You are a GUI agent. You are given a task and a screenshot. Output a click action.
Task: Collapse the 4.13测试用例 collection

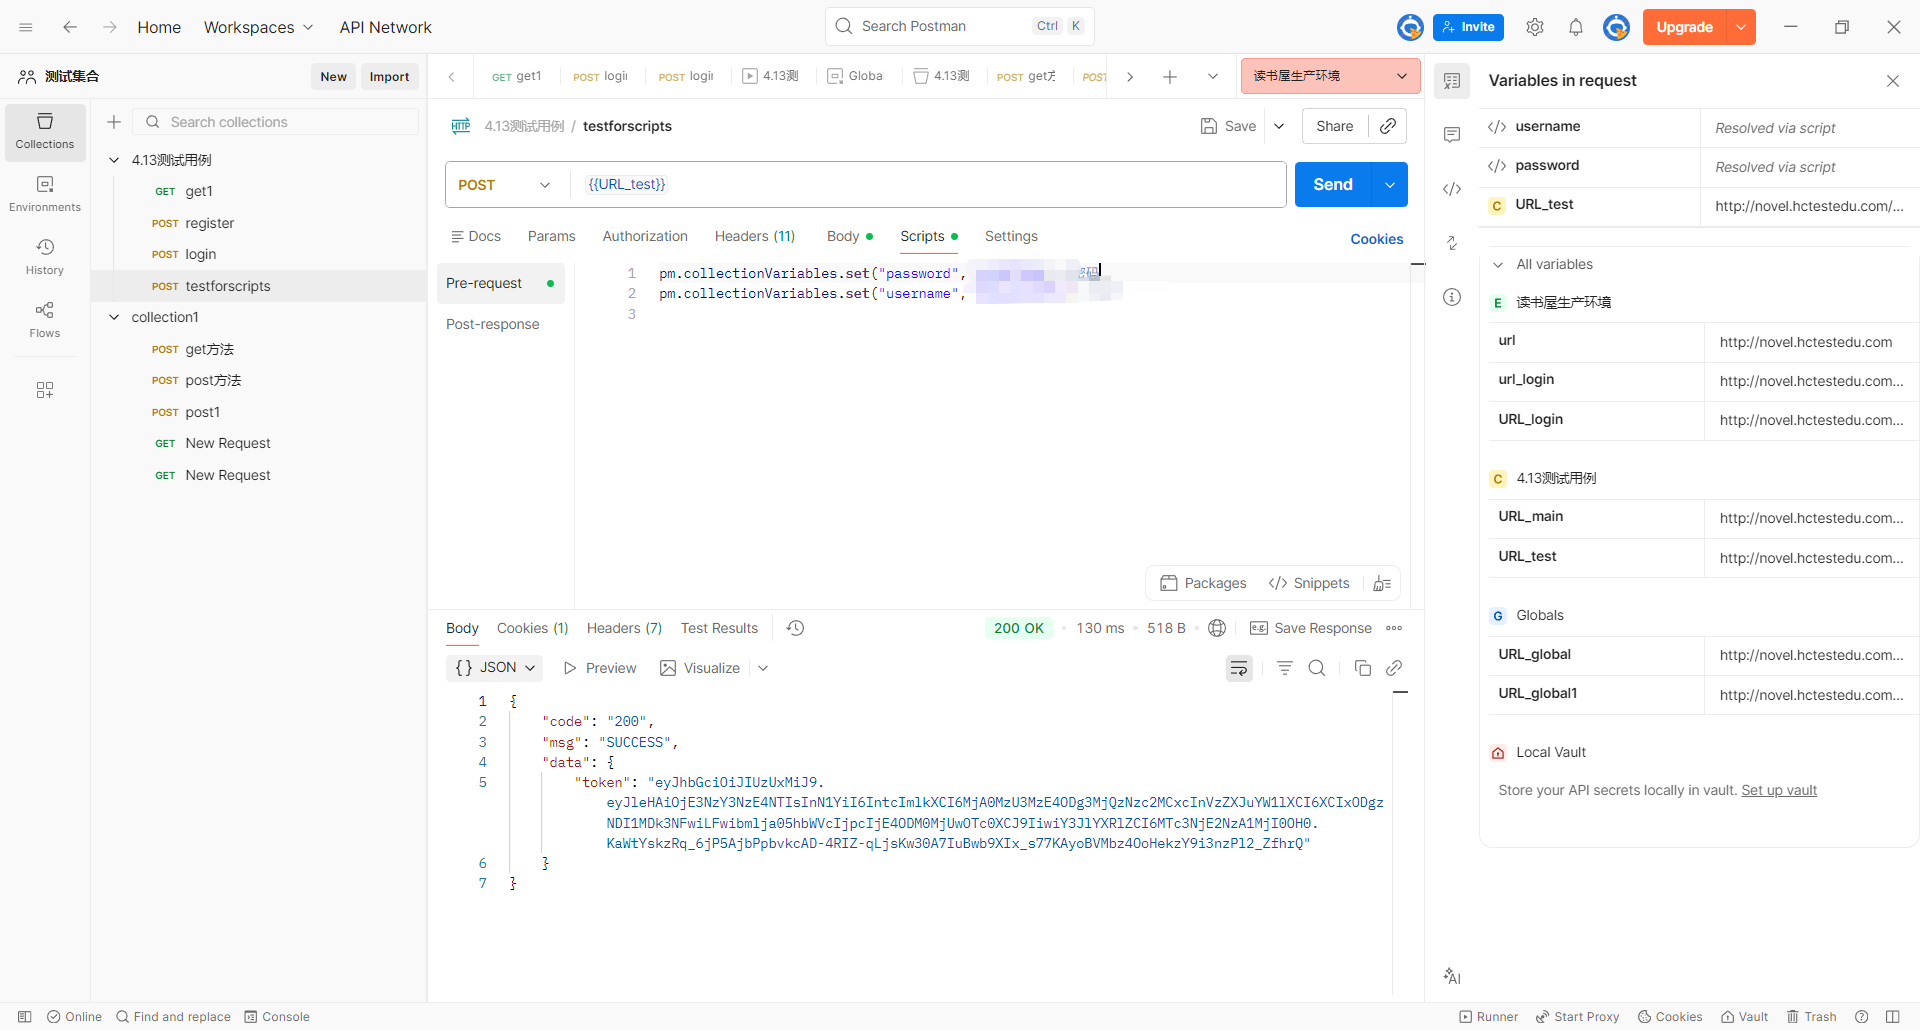114,160
